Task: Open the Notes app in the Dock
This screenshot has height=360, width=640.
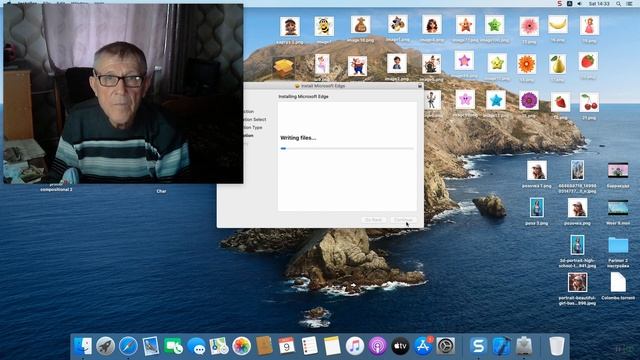Action: (x=332, y=346)
